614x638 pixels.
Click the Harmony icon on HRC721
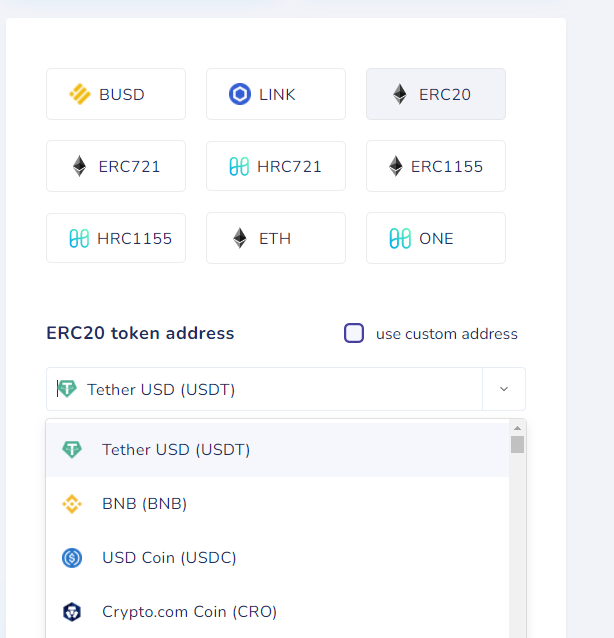239,167
